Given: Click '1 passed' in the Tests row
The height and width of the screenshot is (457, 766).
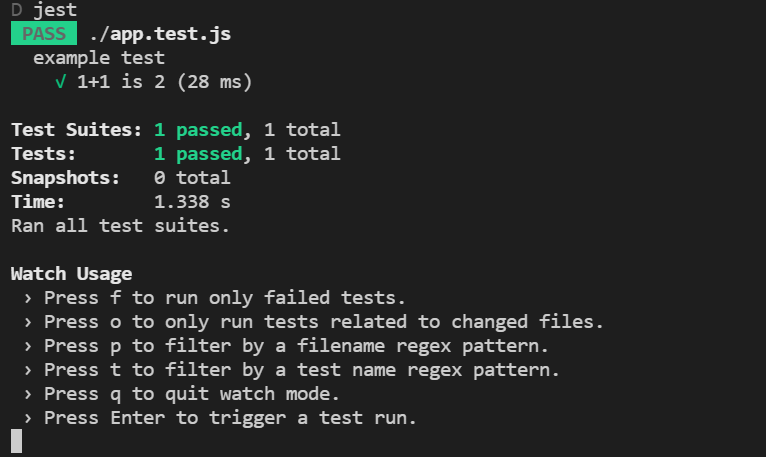Looking at the screenshot, I should [198, 154].
